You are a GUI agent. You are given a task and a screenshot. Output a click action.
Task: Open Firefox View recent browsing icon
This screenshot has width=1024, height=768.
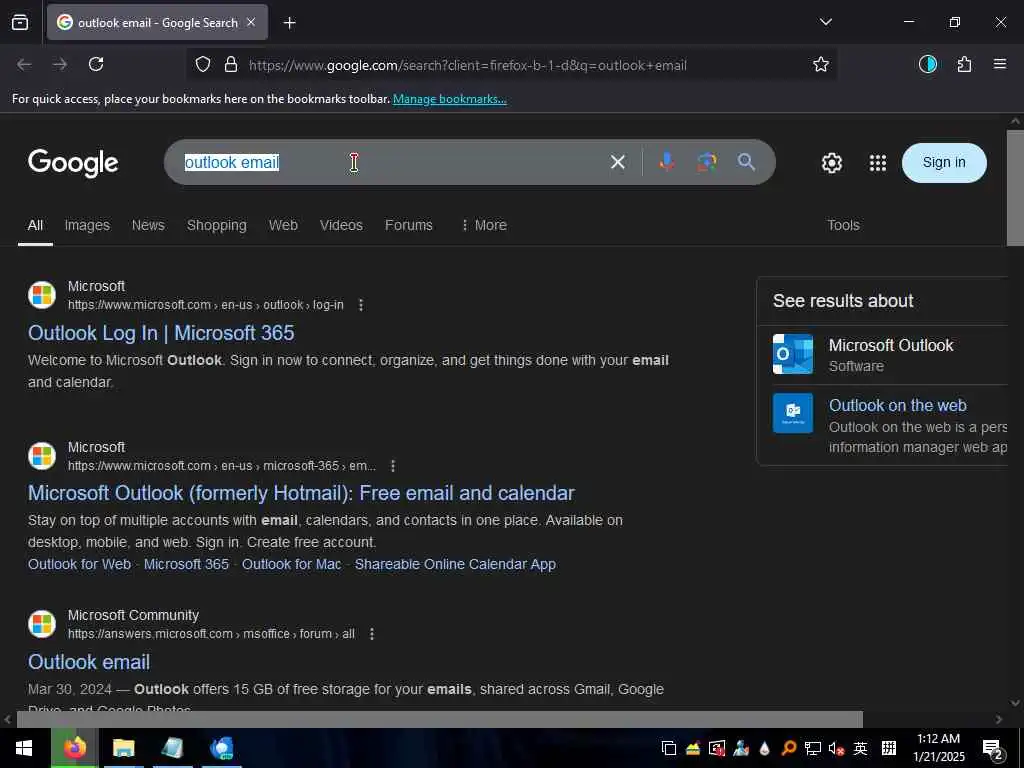point(20,22)
